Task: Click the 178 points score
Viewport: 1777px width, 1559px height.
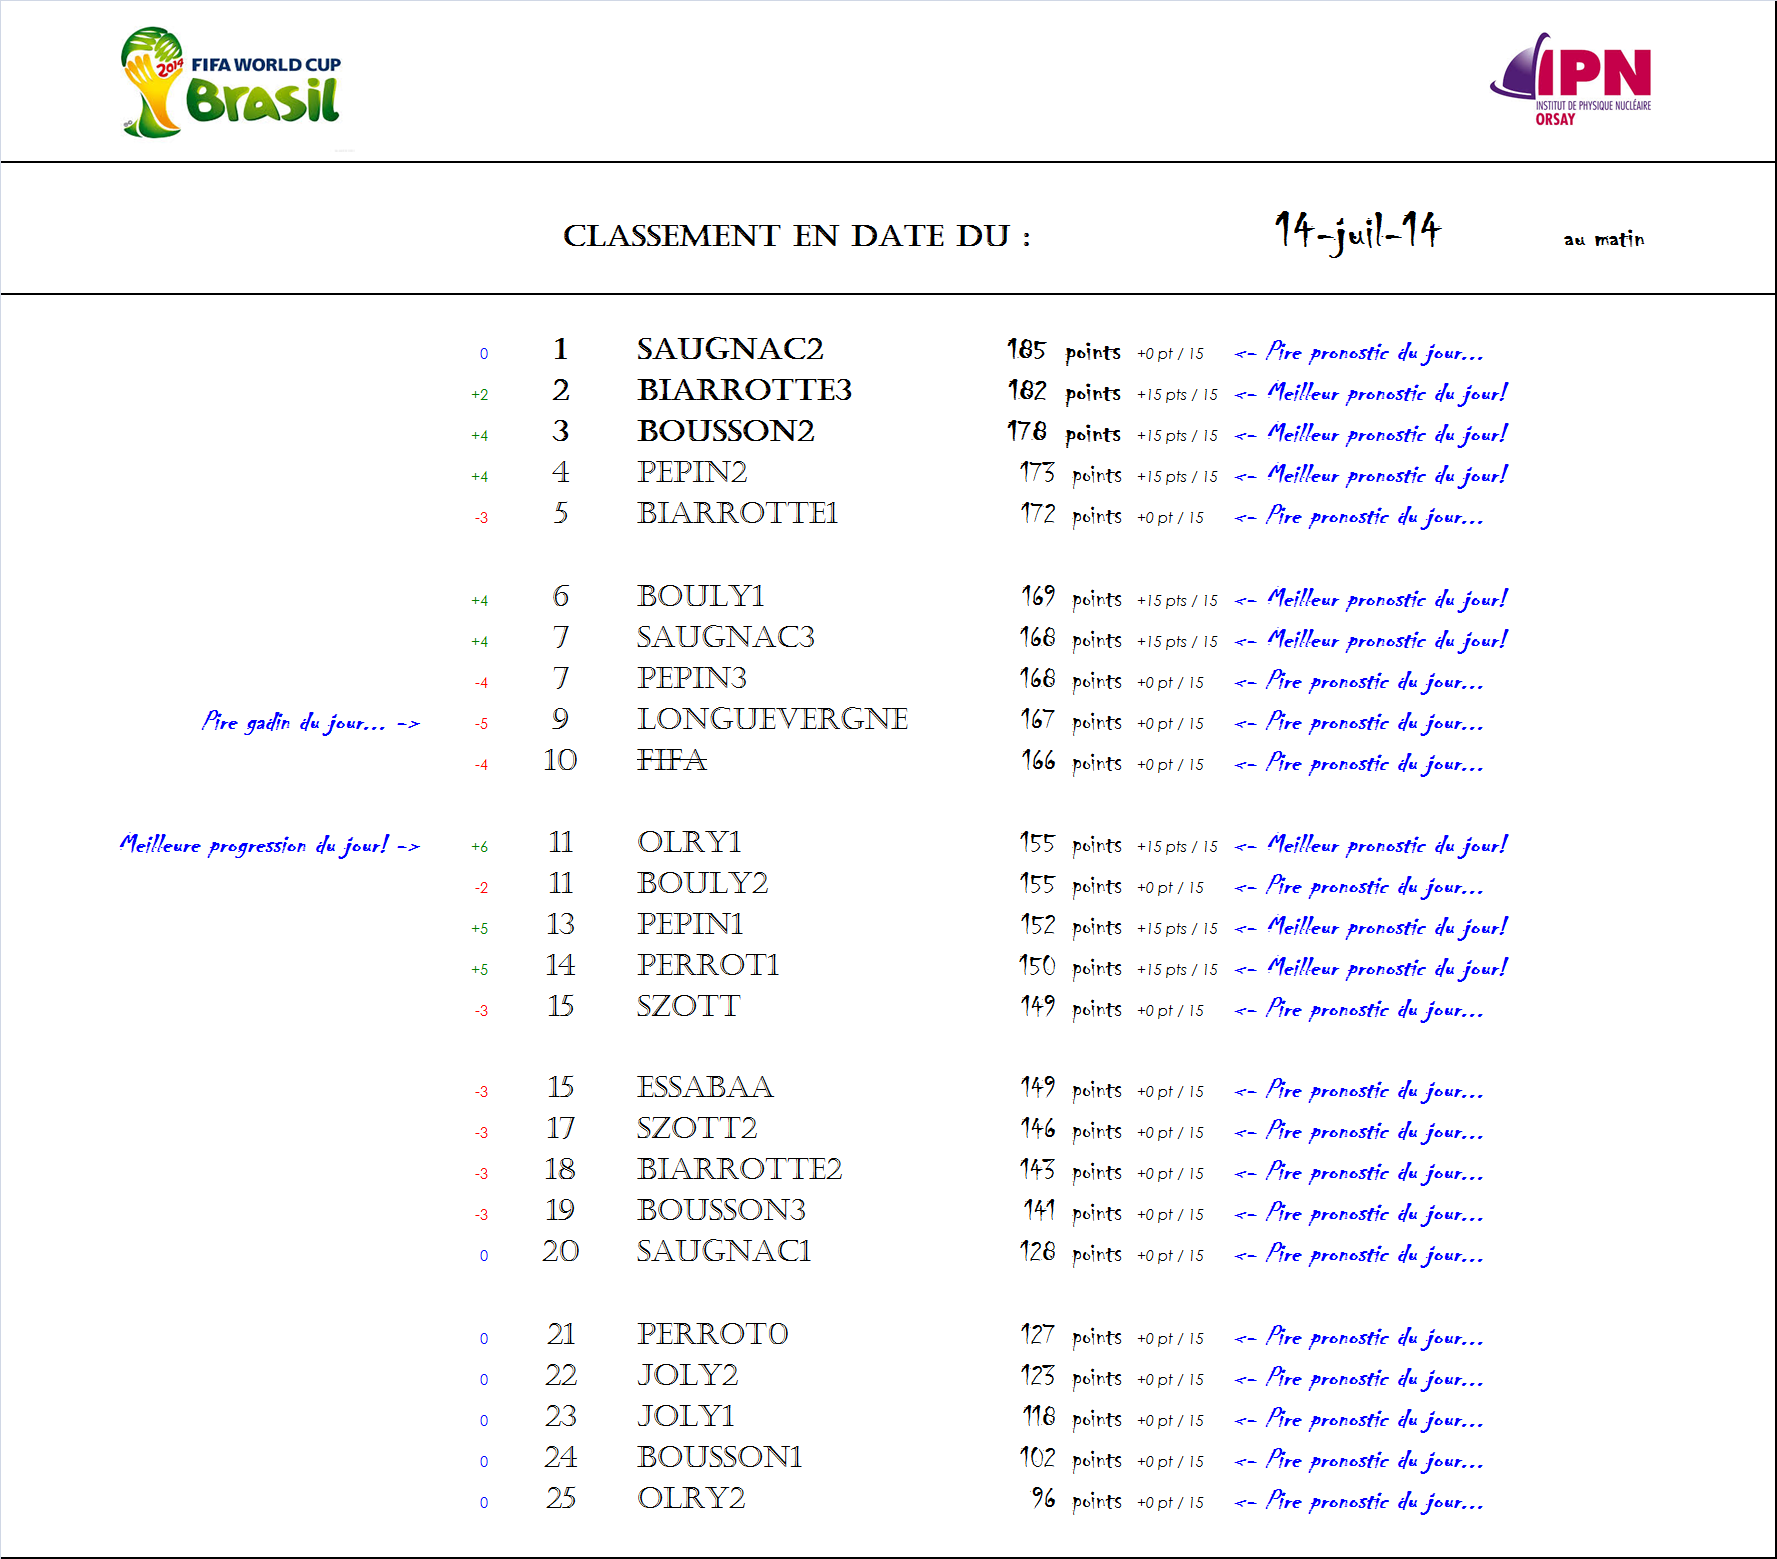Action: [x=1063, y=433]
